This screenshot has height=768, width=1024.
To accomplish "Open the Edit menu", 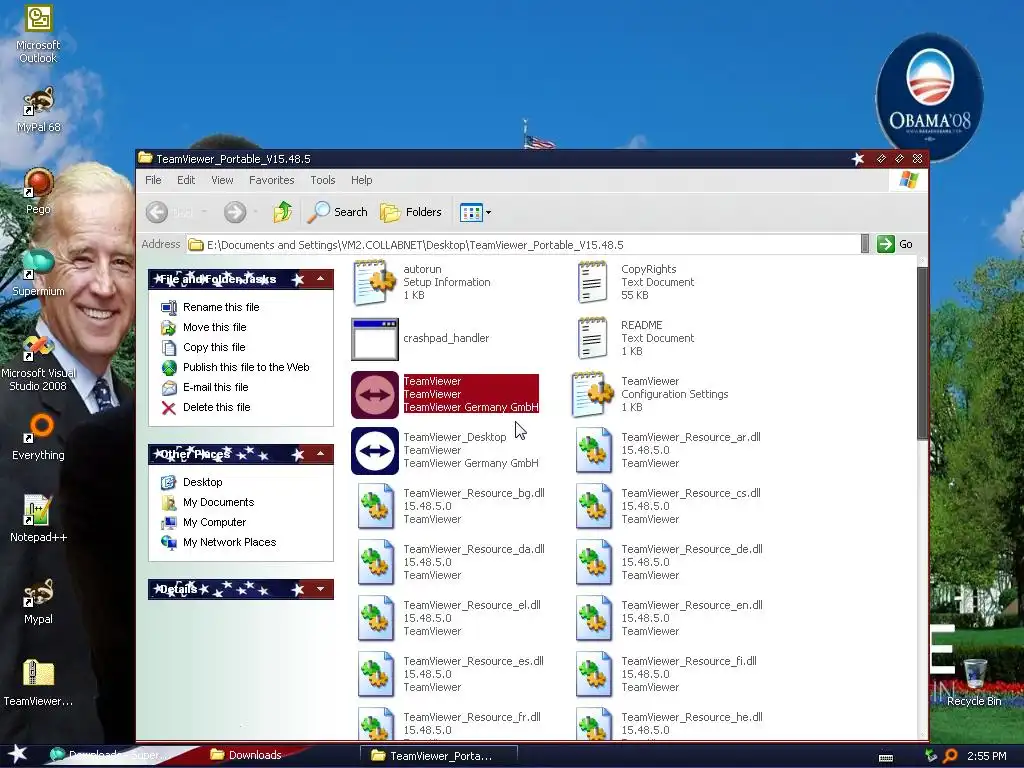I will (186, 180).
